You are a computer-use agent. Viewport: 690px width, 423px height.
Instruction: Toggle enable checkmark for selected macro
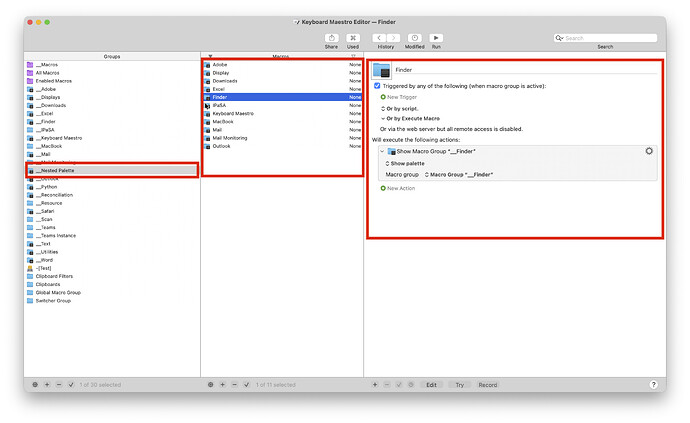tap(246, 384)
